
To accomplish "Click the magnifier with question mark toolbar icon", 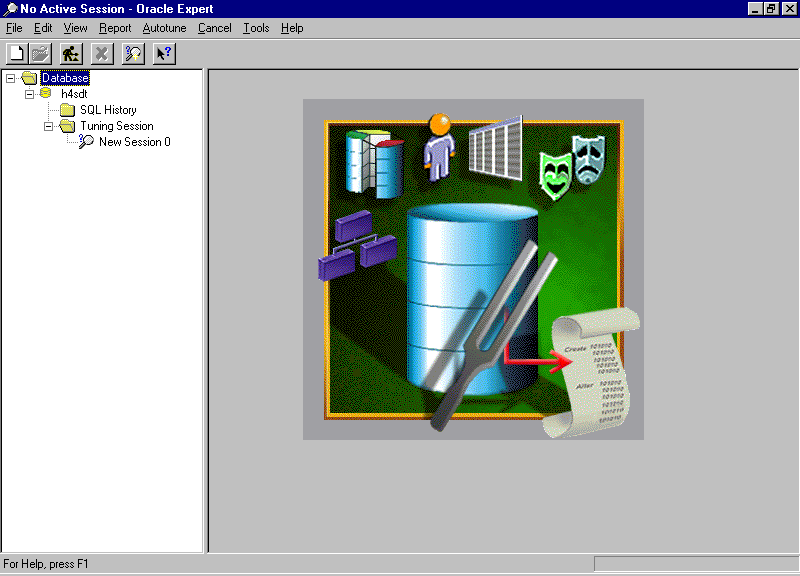I will point(132,53).
